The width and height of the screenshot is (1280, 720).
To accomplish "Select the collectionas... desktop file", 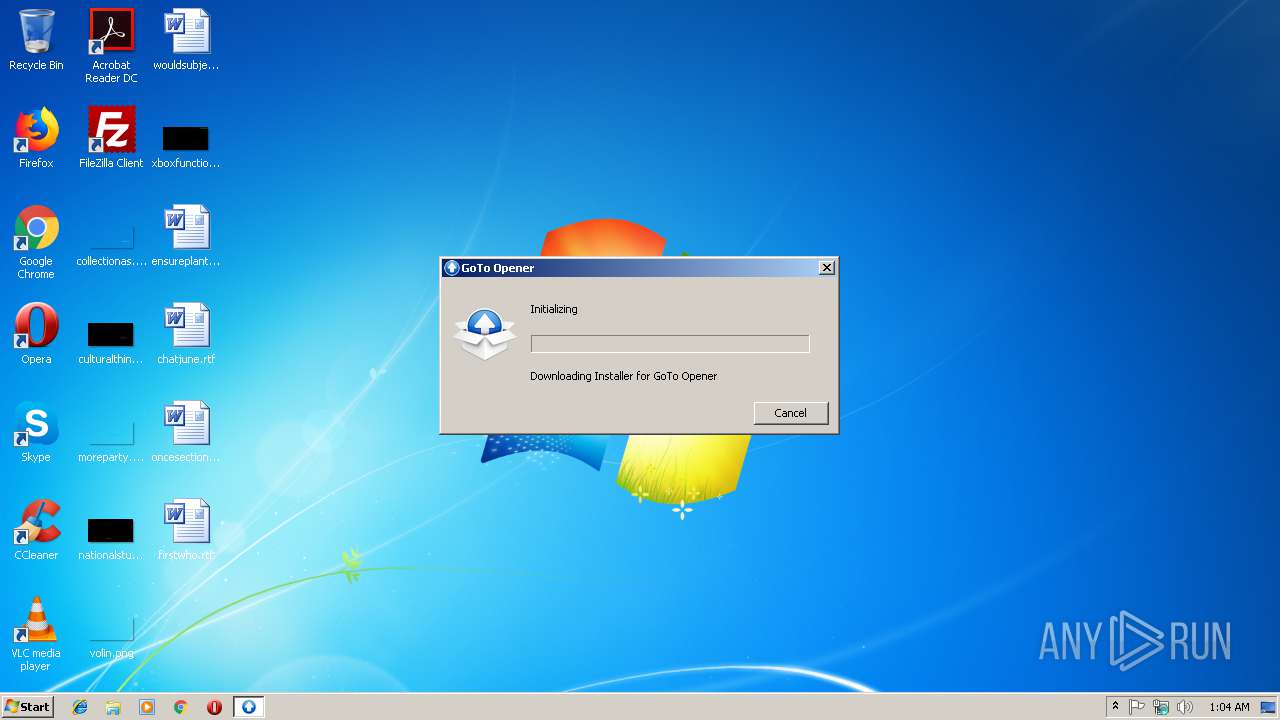I will (x=111, y=246).
